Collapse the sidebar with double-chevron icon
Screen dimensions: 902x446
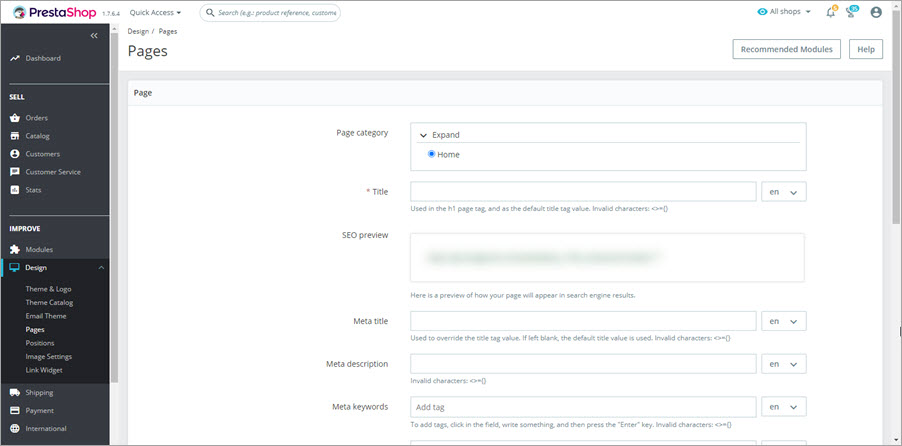(x=94, y=36)
